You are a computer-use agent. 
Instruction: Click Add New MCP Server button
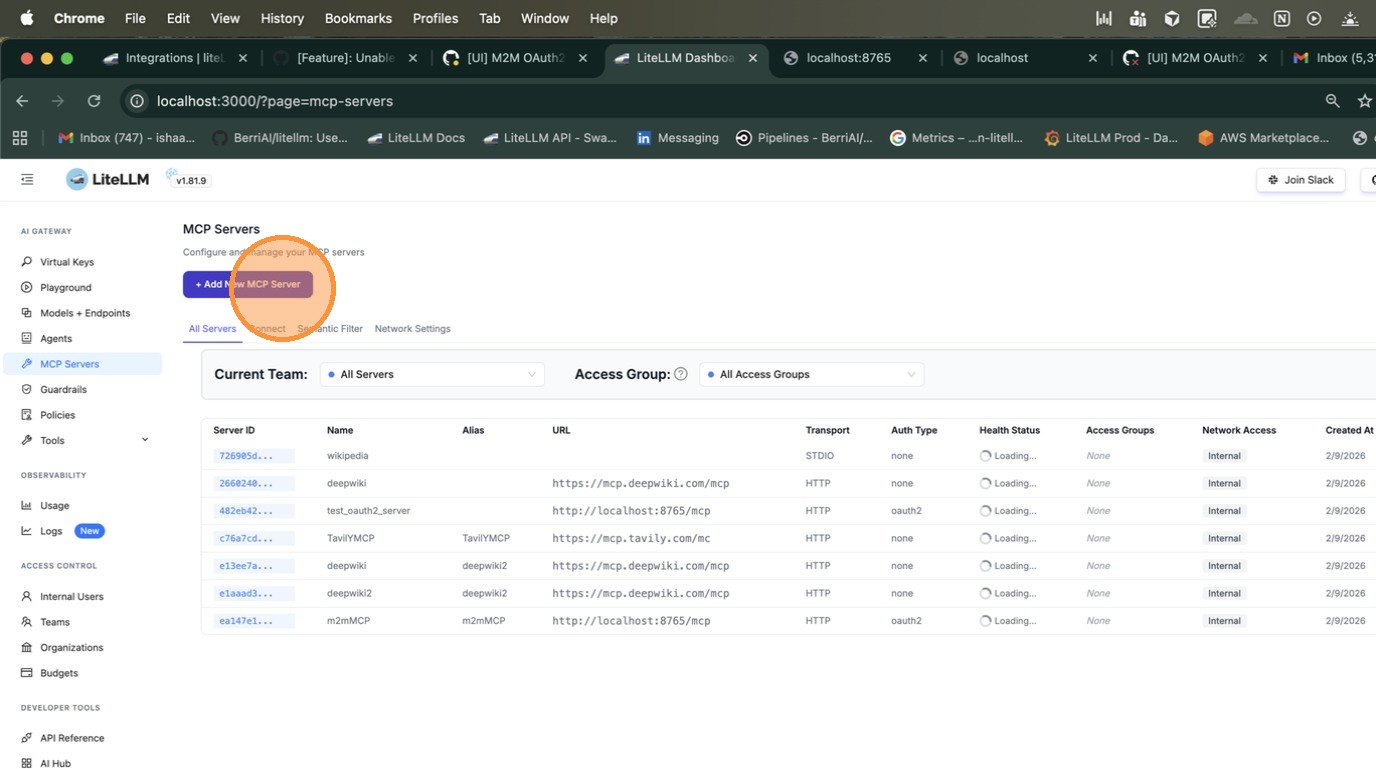248,285
